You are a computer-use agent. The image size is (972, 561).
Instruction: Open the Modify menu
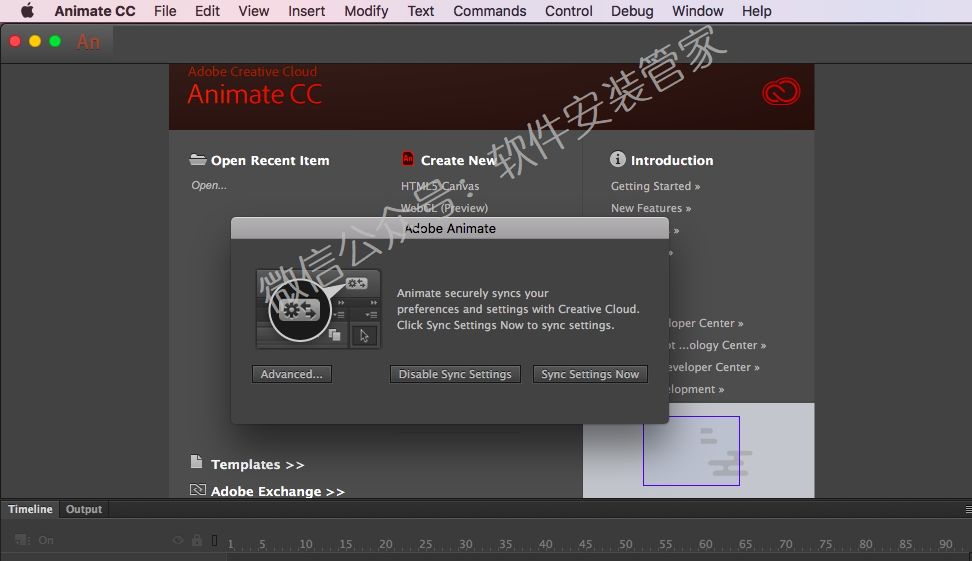pyautogui.click(x=366, y=11)
